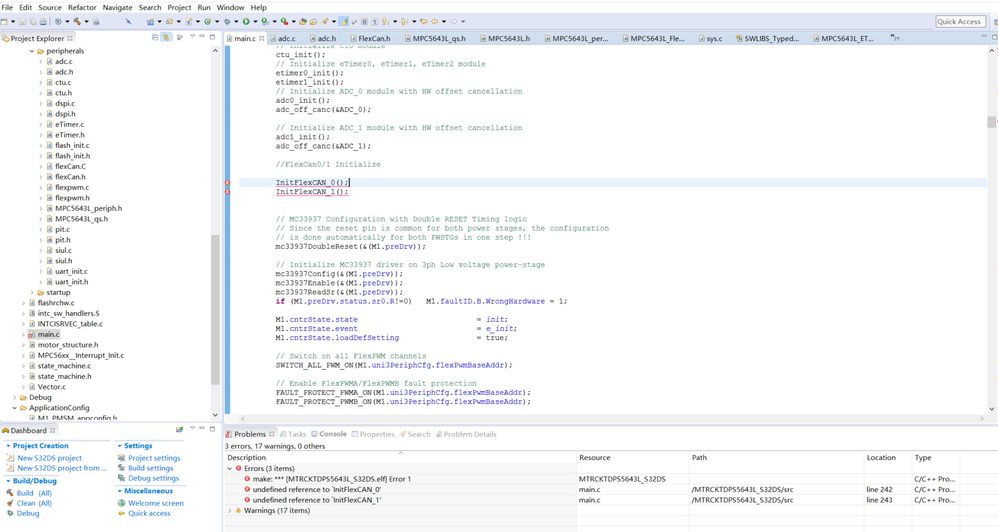
Task: Select flexCan.C in Project Explorer
Action: point(70,167)
